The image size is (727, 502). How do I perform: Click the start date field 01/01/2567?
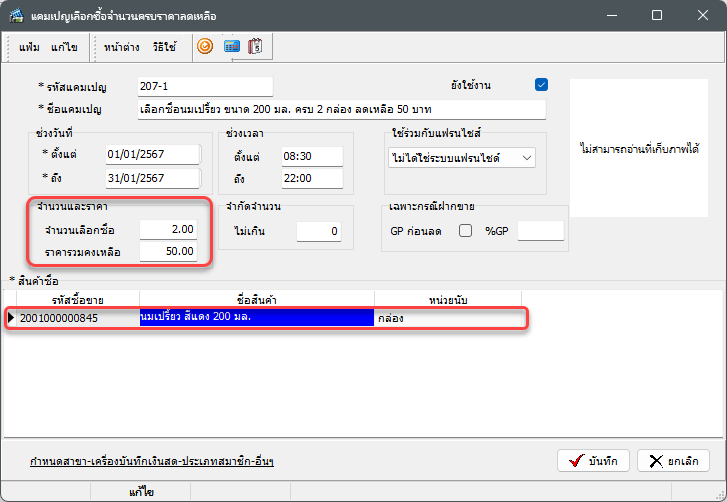tap(152, 153)
